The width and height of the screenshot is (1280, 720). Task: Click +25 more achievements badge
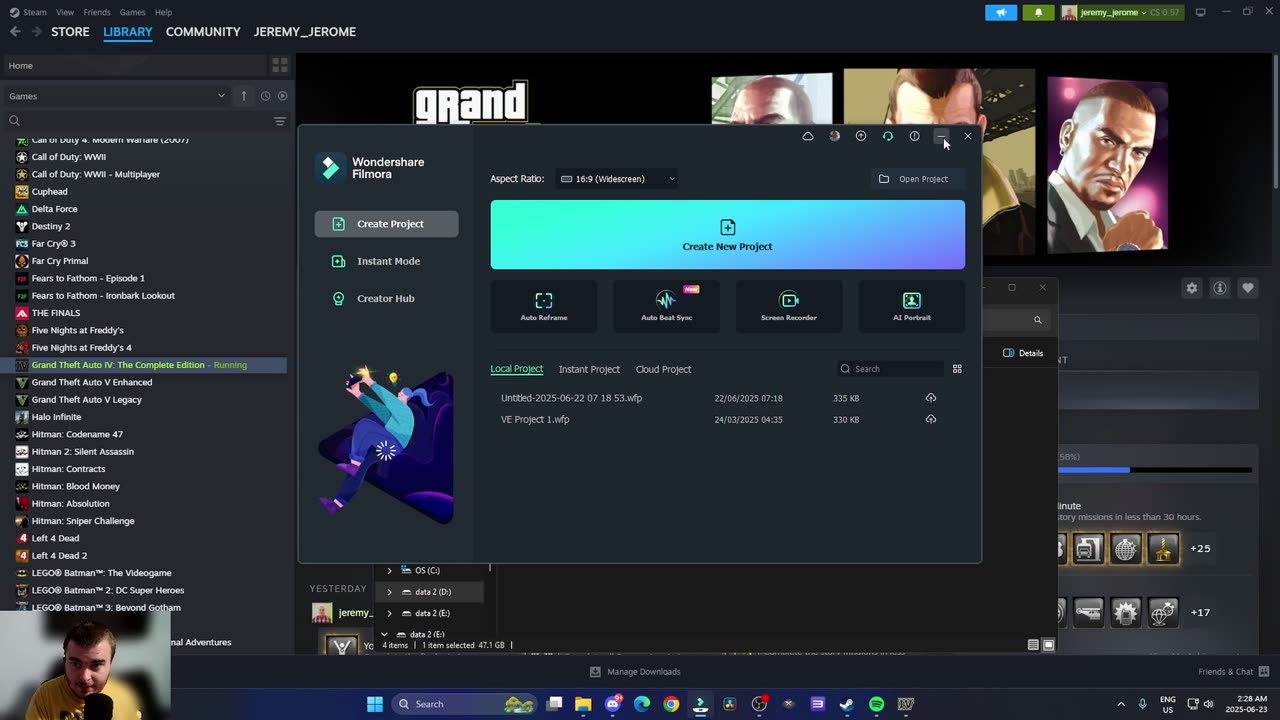[x=1200, y=548]
